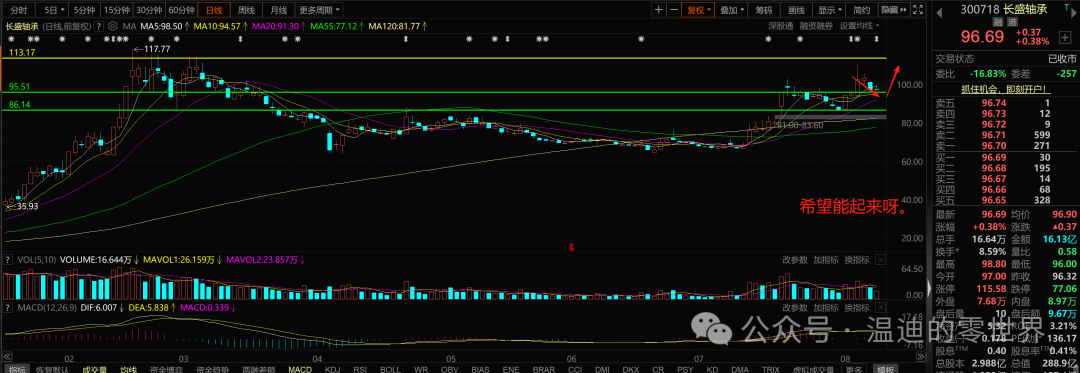This screenshot has height=373, width=1080.
Task: Select the WR indicator tab
Action: point(421,369)
